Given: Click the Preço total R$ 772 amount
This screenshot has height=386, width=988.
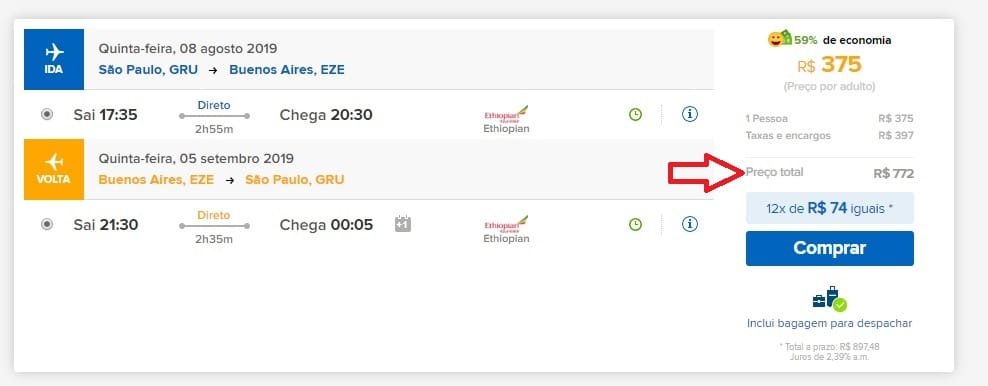Looking at the screenshot, I should point(893,174).
